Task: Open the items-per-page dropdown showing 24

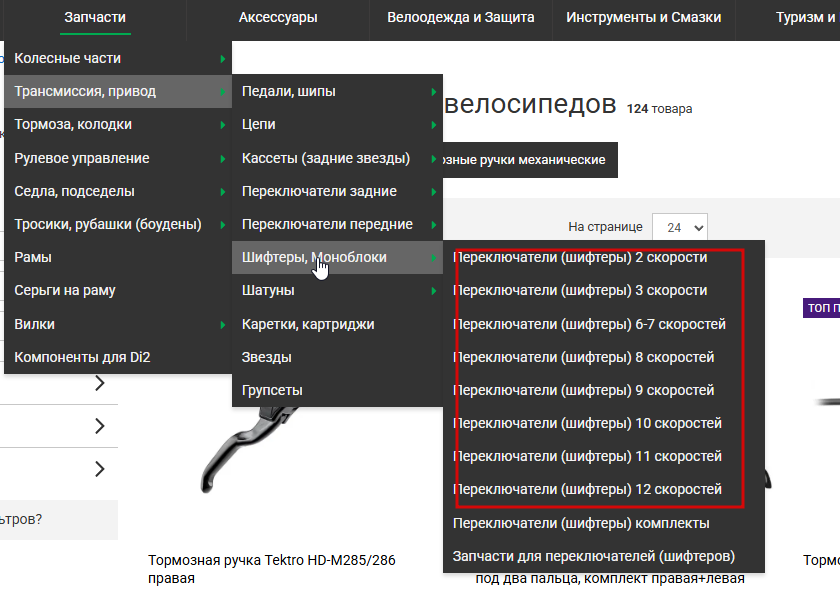Action: [x=680, y=227]
